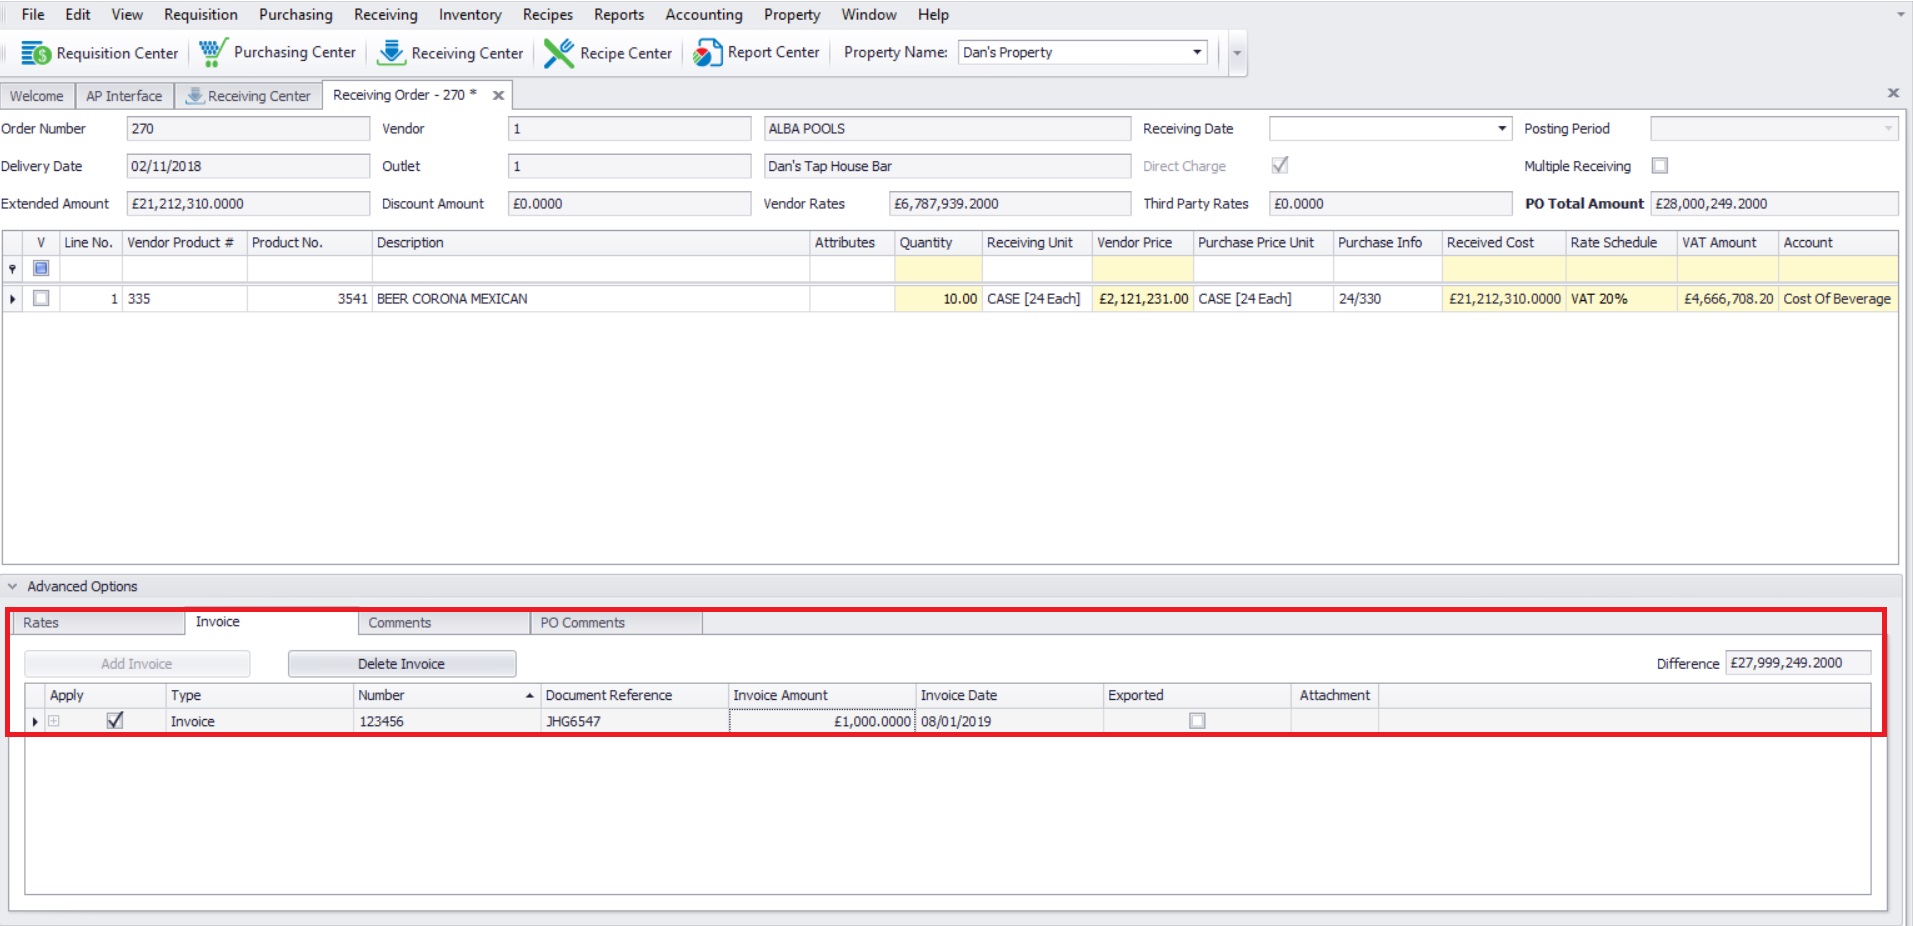Click the Order Number field
The width and height of the screenshot is (1913, 926).
tap(248, 128)
